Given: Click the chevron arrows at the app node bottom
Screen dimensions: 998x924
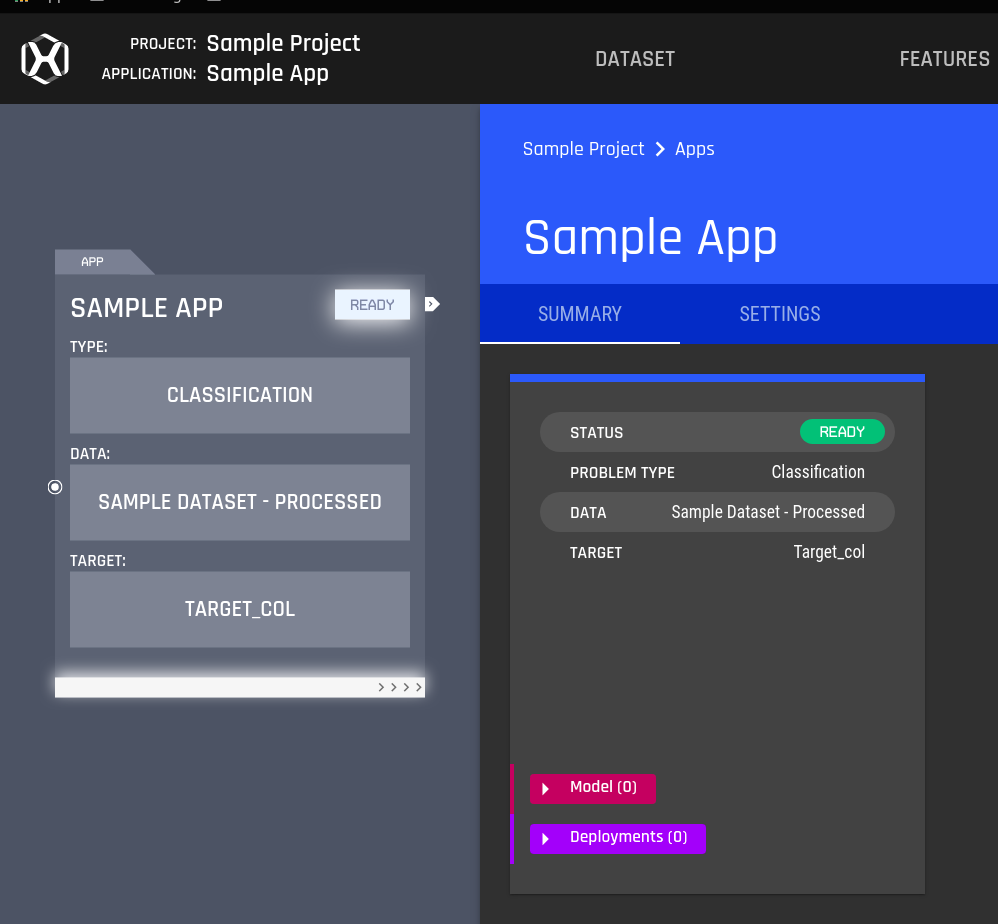Looking at the screenshot, I should 399,686.
